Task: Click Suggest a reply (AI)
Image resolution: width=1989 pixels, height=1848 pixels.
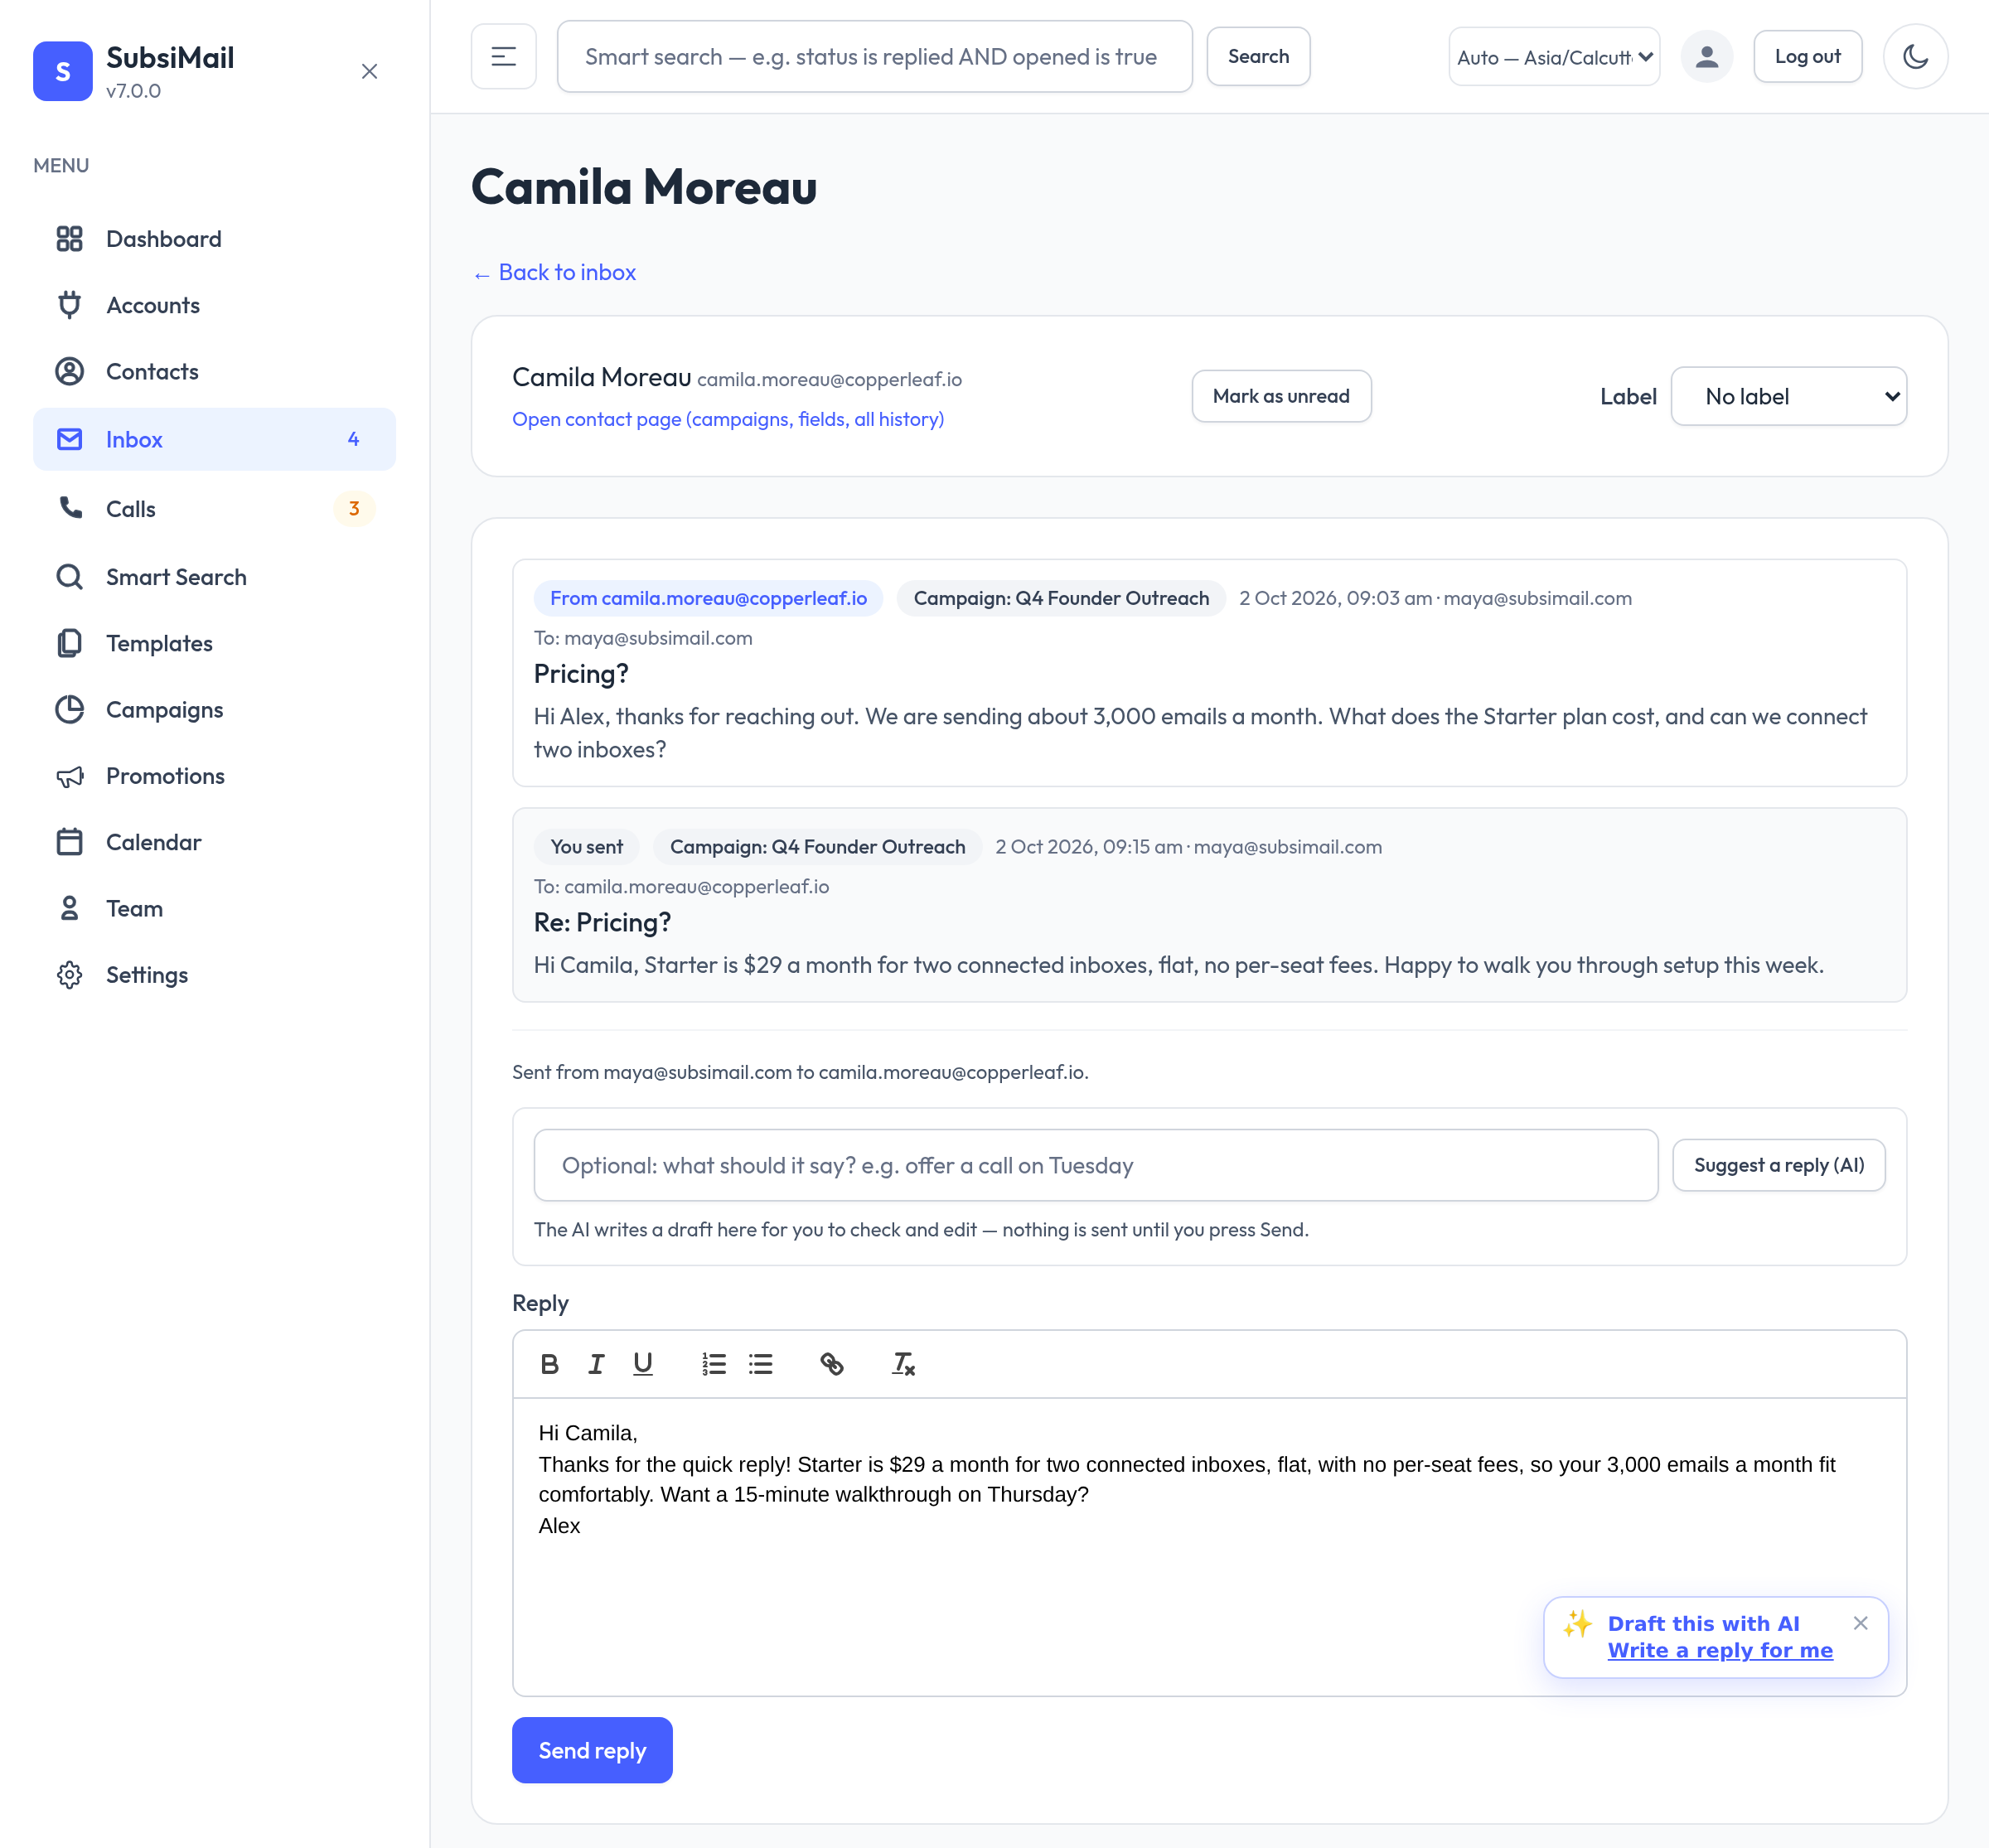Action: point(1779,1165)
